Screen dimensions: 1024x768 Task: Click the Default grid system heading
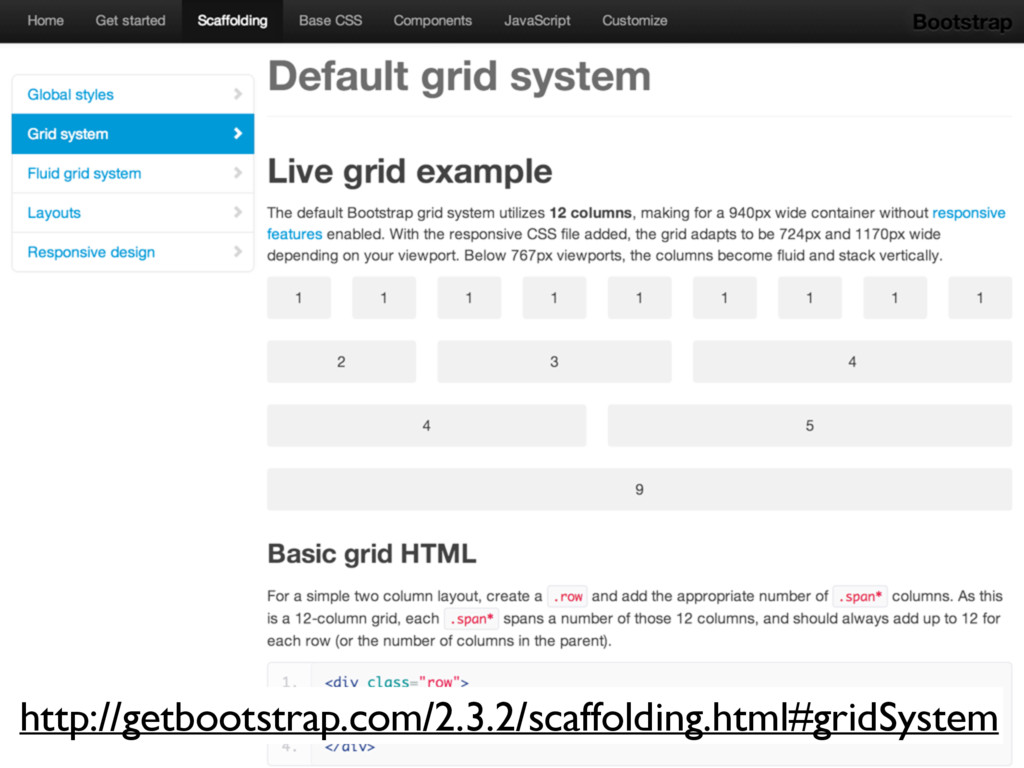click(459, 76)
